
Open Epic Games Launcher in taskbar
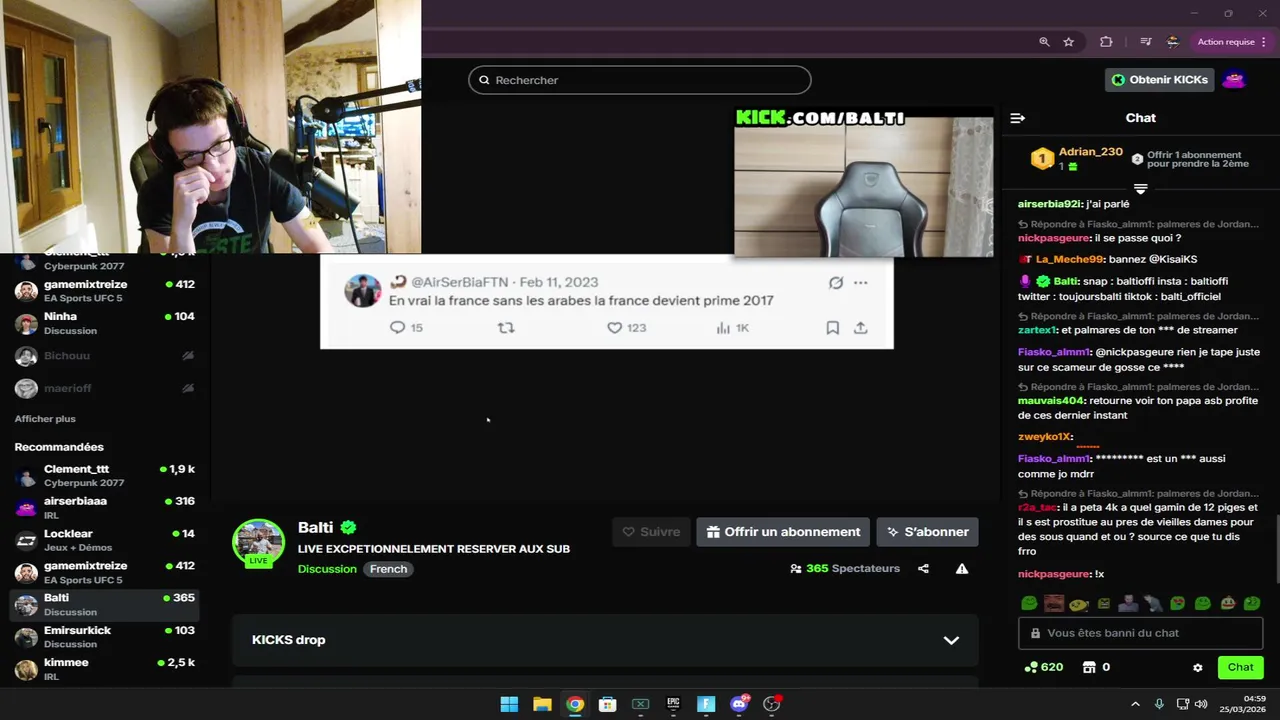click(x=673, y=704)
